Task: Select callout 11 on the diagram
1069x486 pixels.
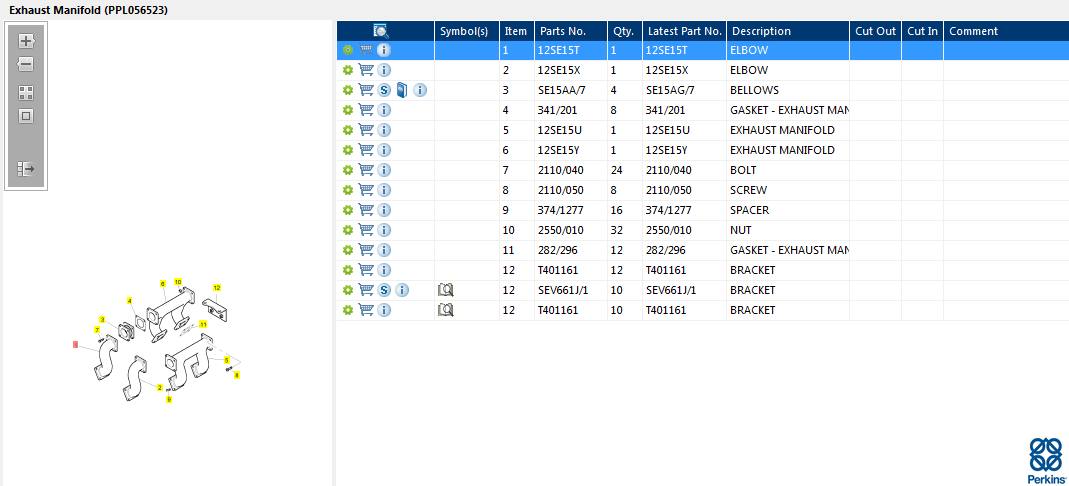Action: 202,324
